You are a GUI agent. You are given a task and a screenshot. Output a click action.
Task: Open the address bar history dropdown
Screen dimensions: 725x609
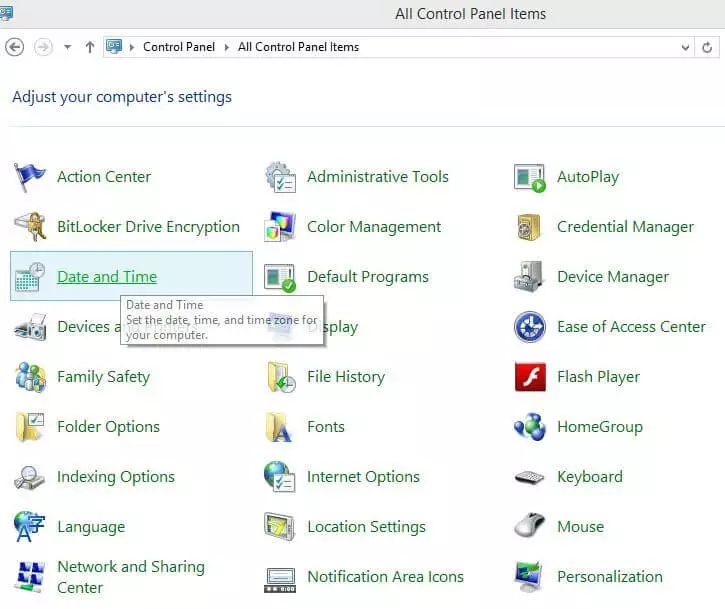[685, 47]
